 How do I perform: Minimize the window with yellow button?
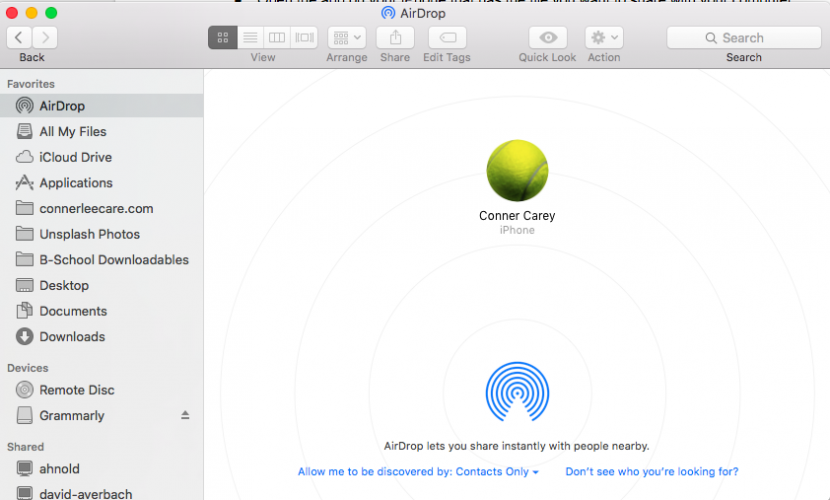(31, 13)
